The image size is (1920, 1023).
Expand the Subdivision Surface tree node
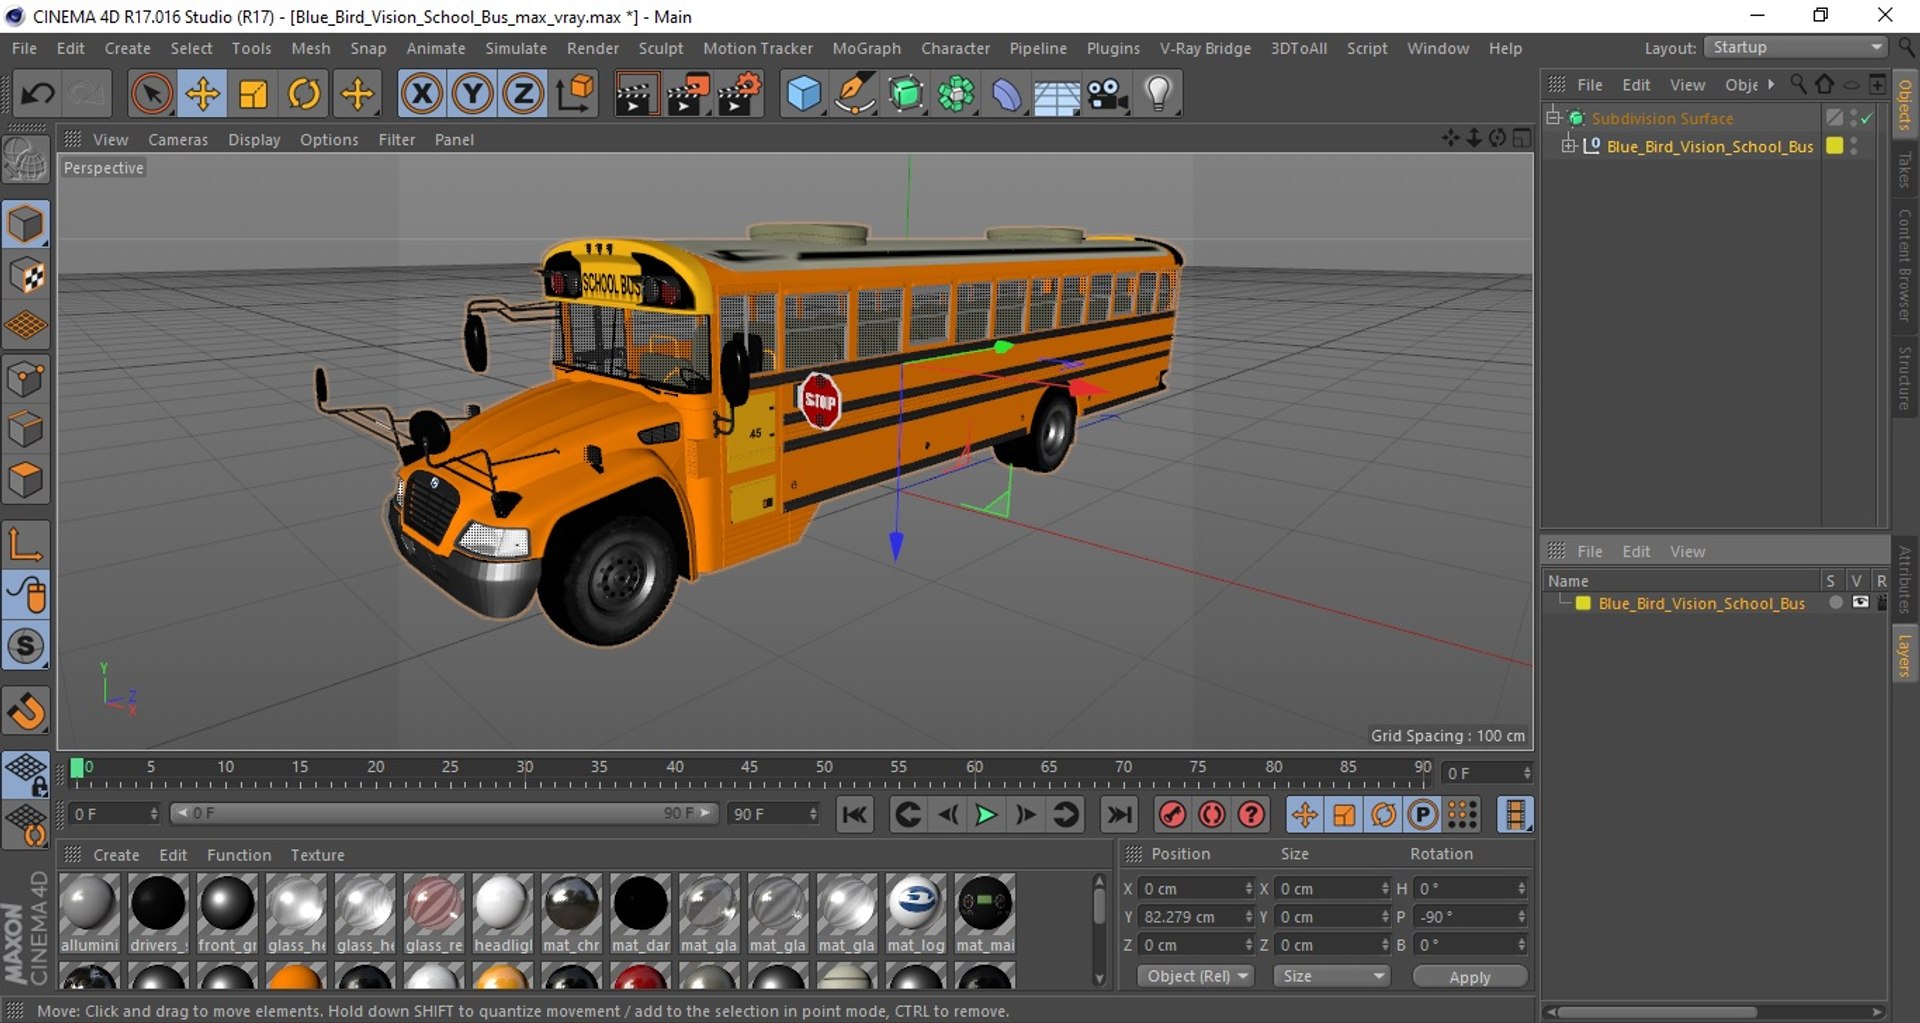point(1553,118)
